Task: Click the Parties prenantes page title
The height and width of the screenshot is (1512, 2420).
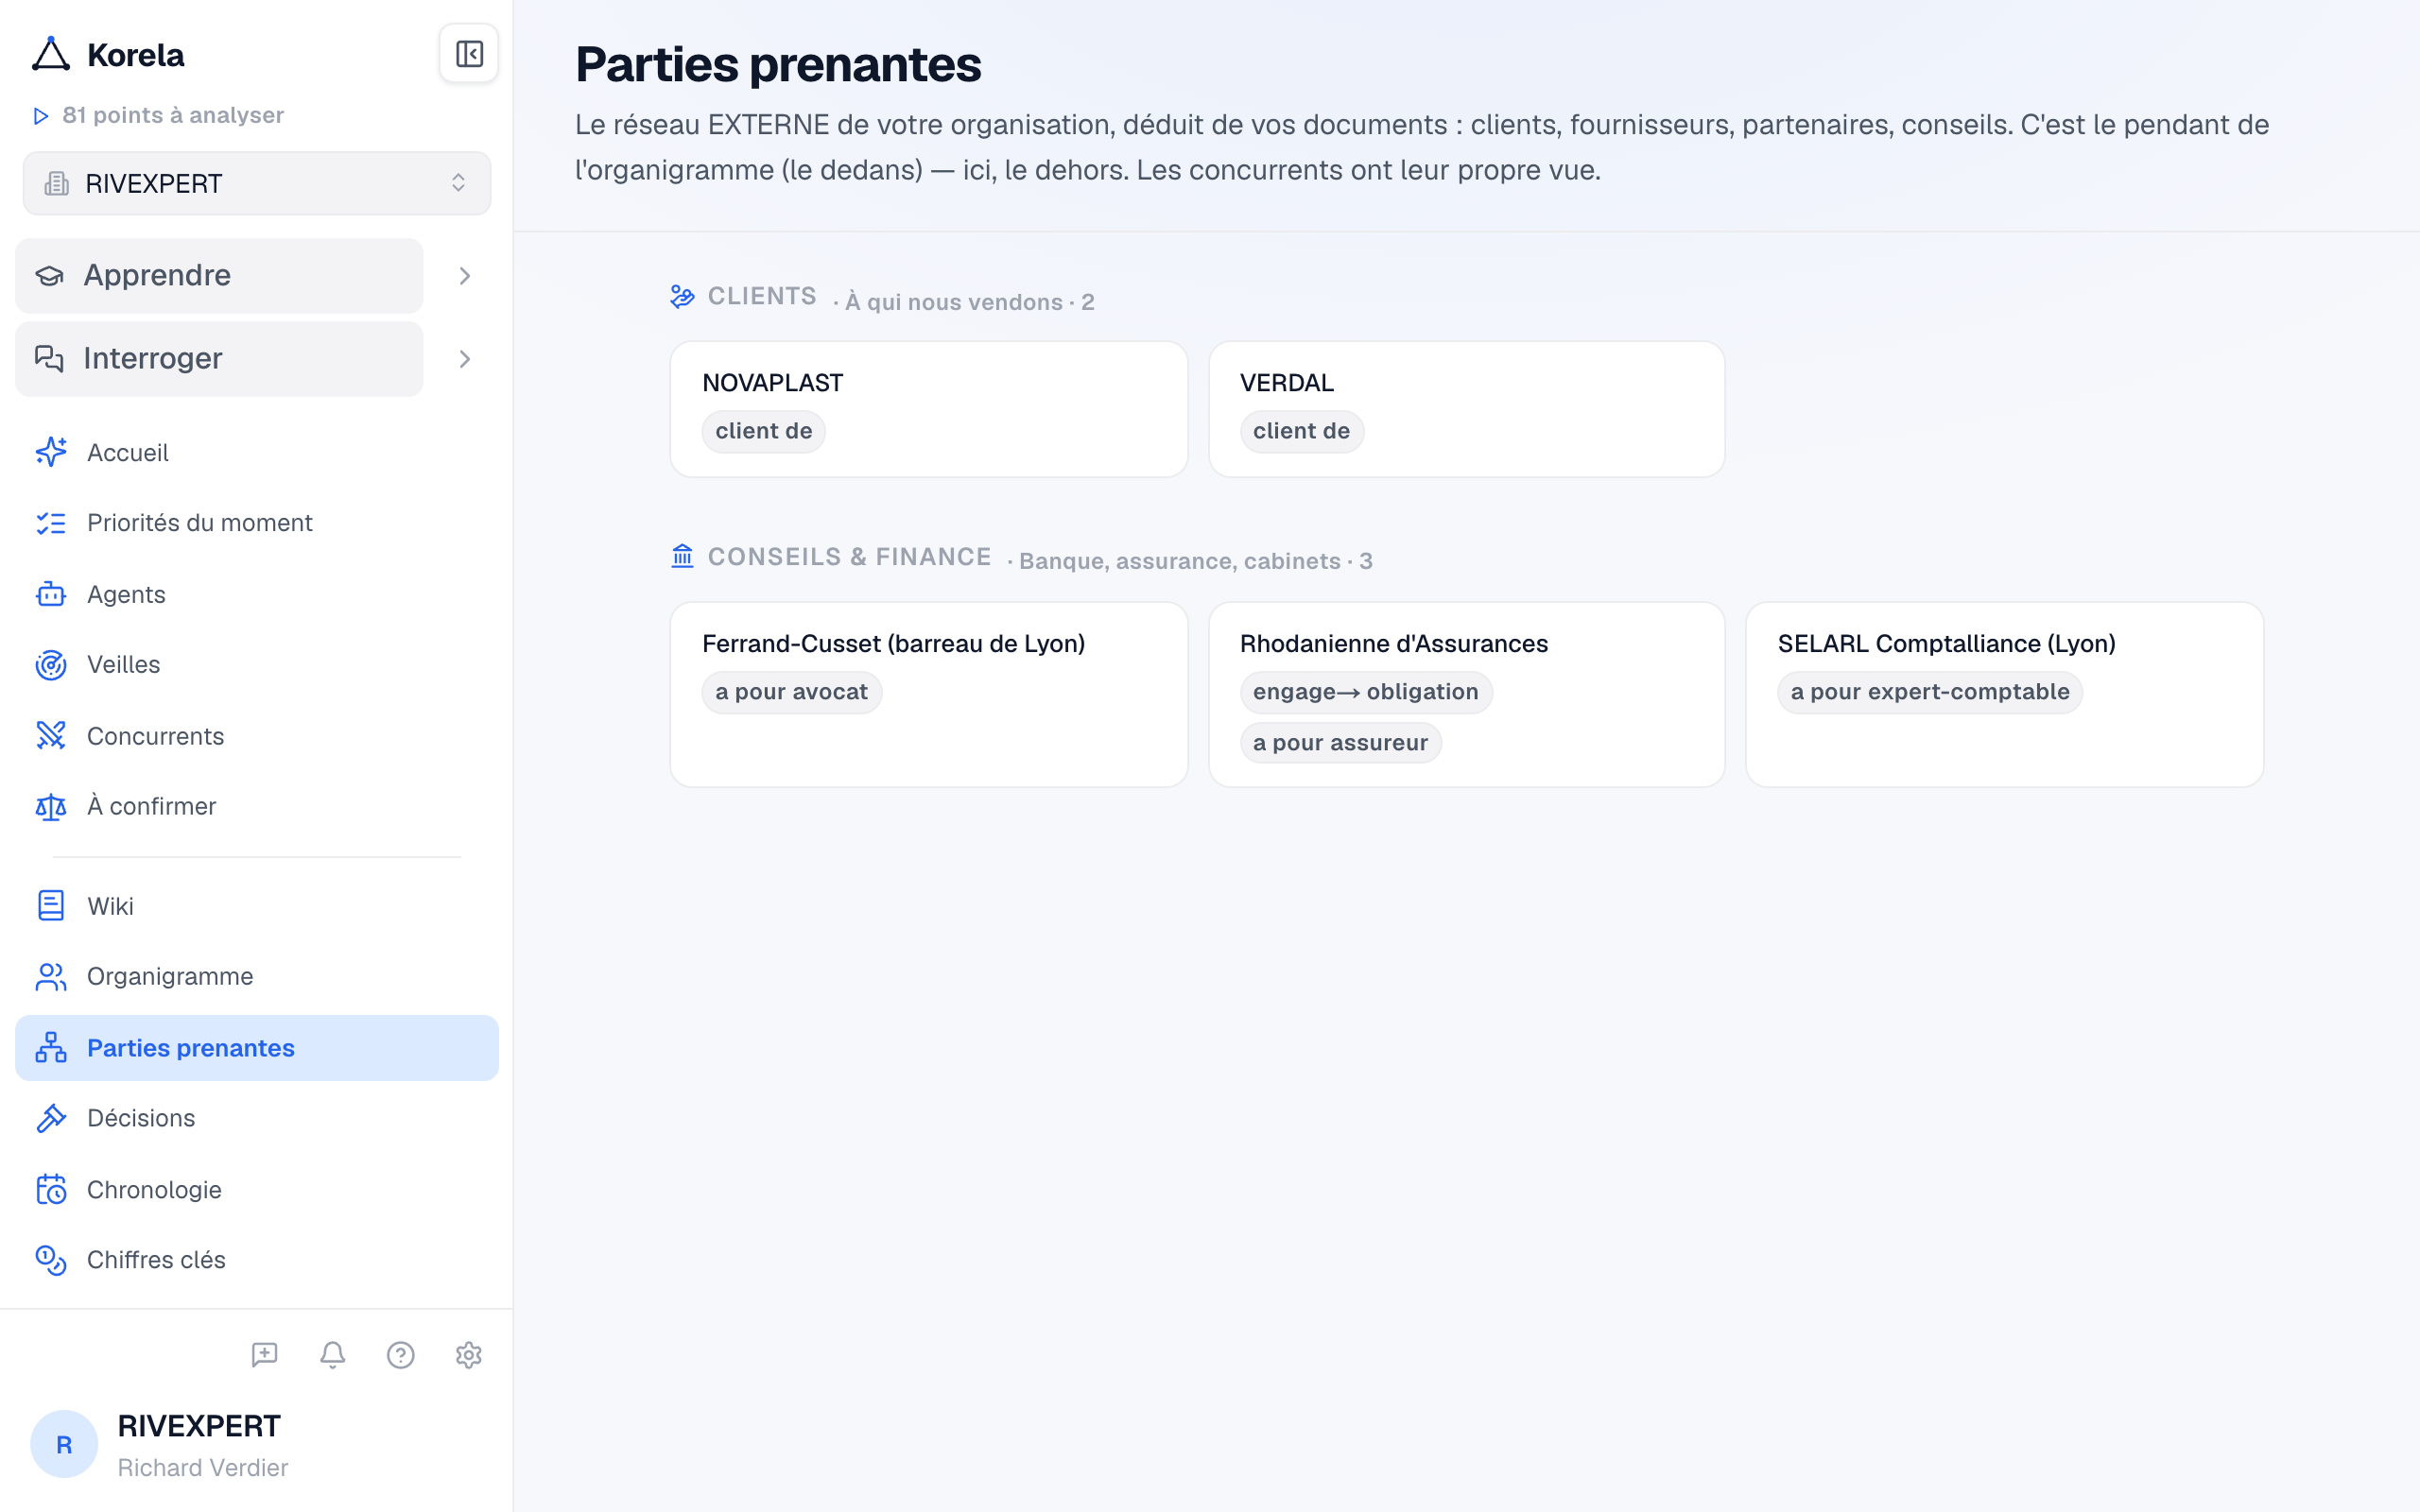Action: click(x=778, y=64)
